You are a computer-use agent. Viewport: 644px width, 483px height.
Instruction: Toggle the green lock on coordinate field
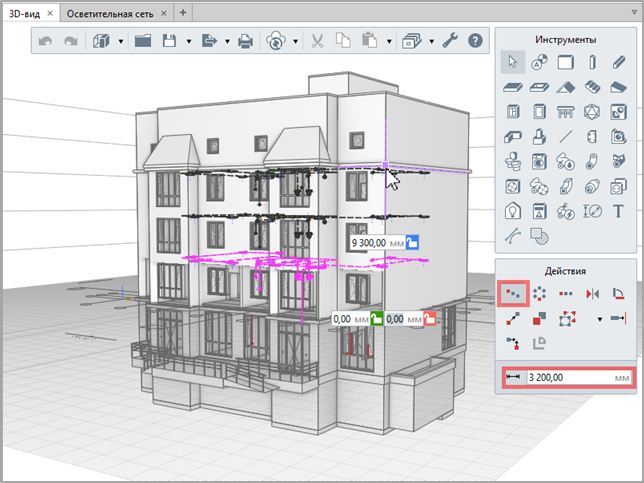[x=377, y=318]
